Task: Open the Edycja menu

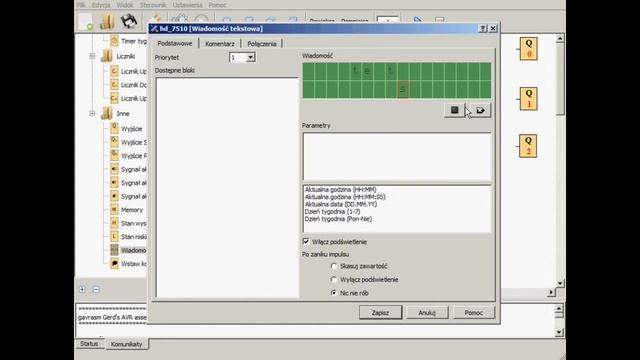Action: pyautogui.click(x=101, y=5)
